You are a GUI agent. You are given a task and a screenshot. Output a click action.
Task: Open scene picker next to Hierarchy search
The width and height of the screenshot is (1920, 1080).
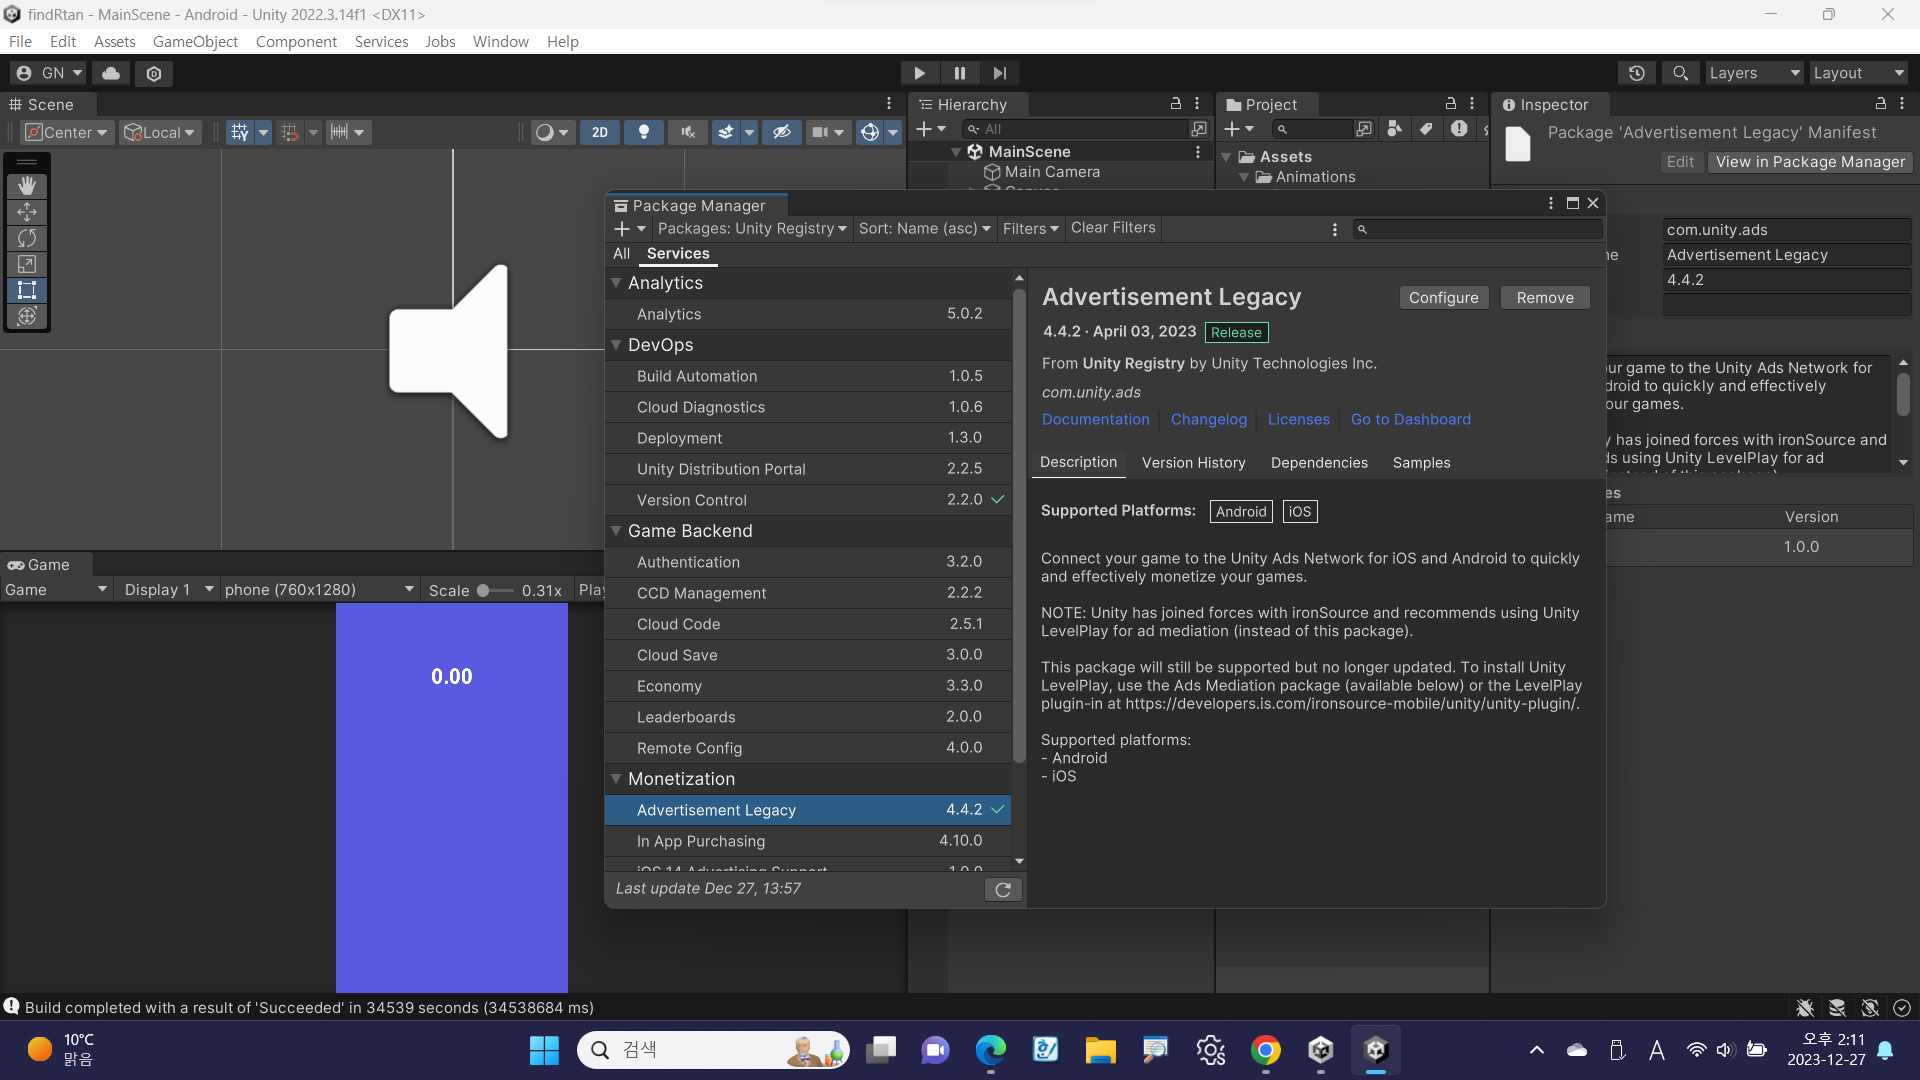[1198, 129]
